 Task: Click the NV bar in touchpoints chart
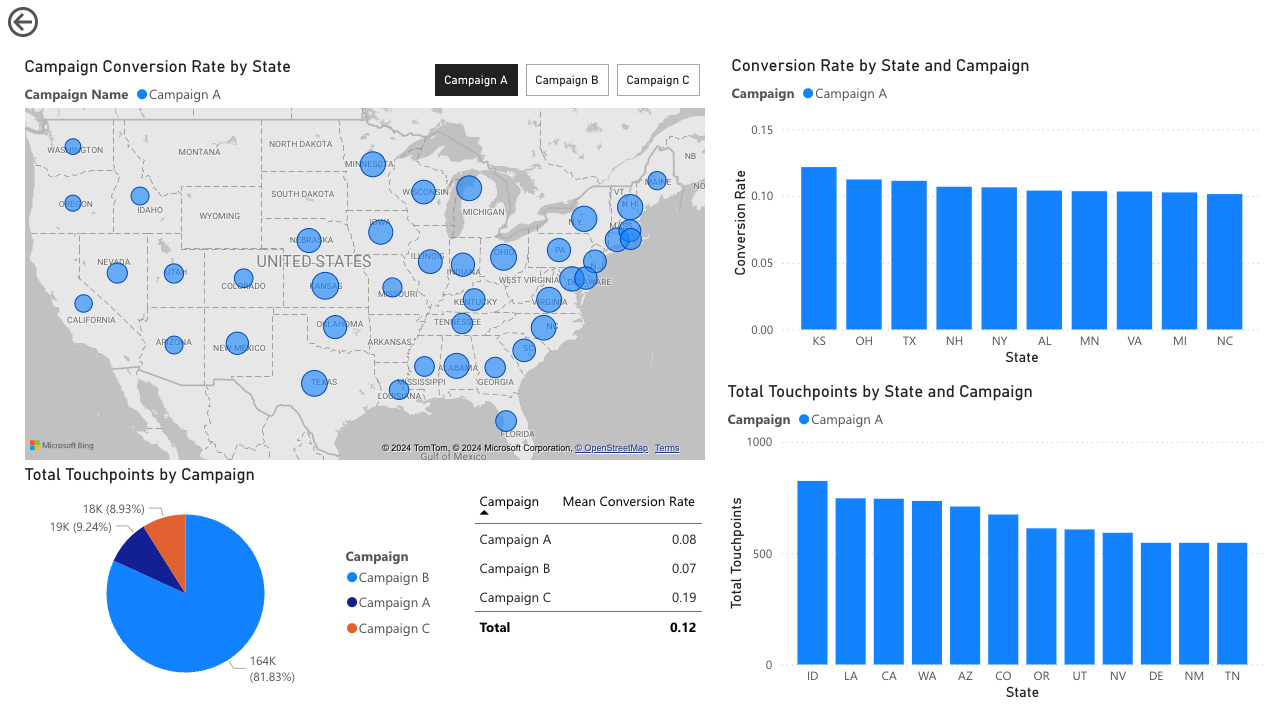(x=1118, y=599)
